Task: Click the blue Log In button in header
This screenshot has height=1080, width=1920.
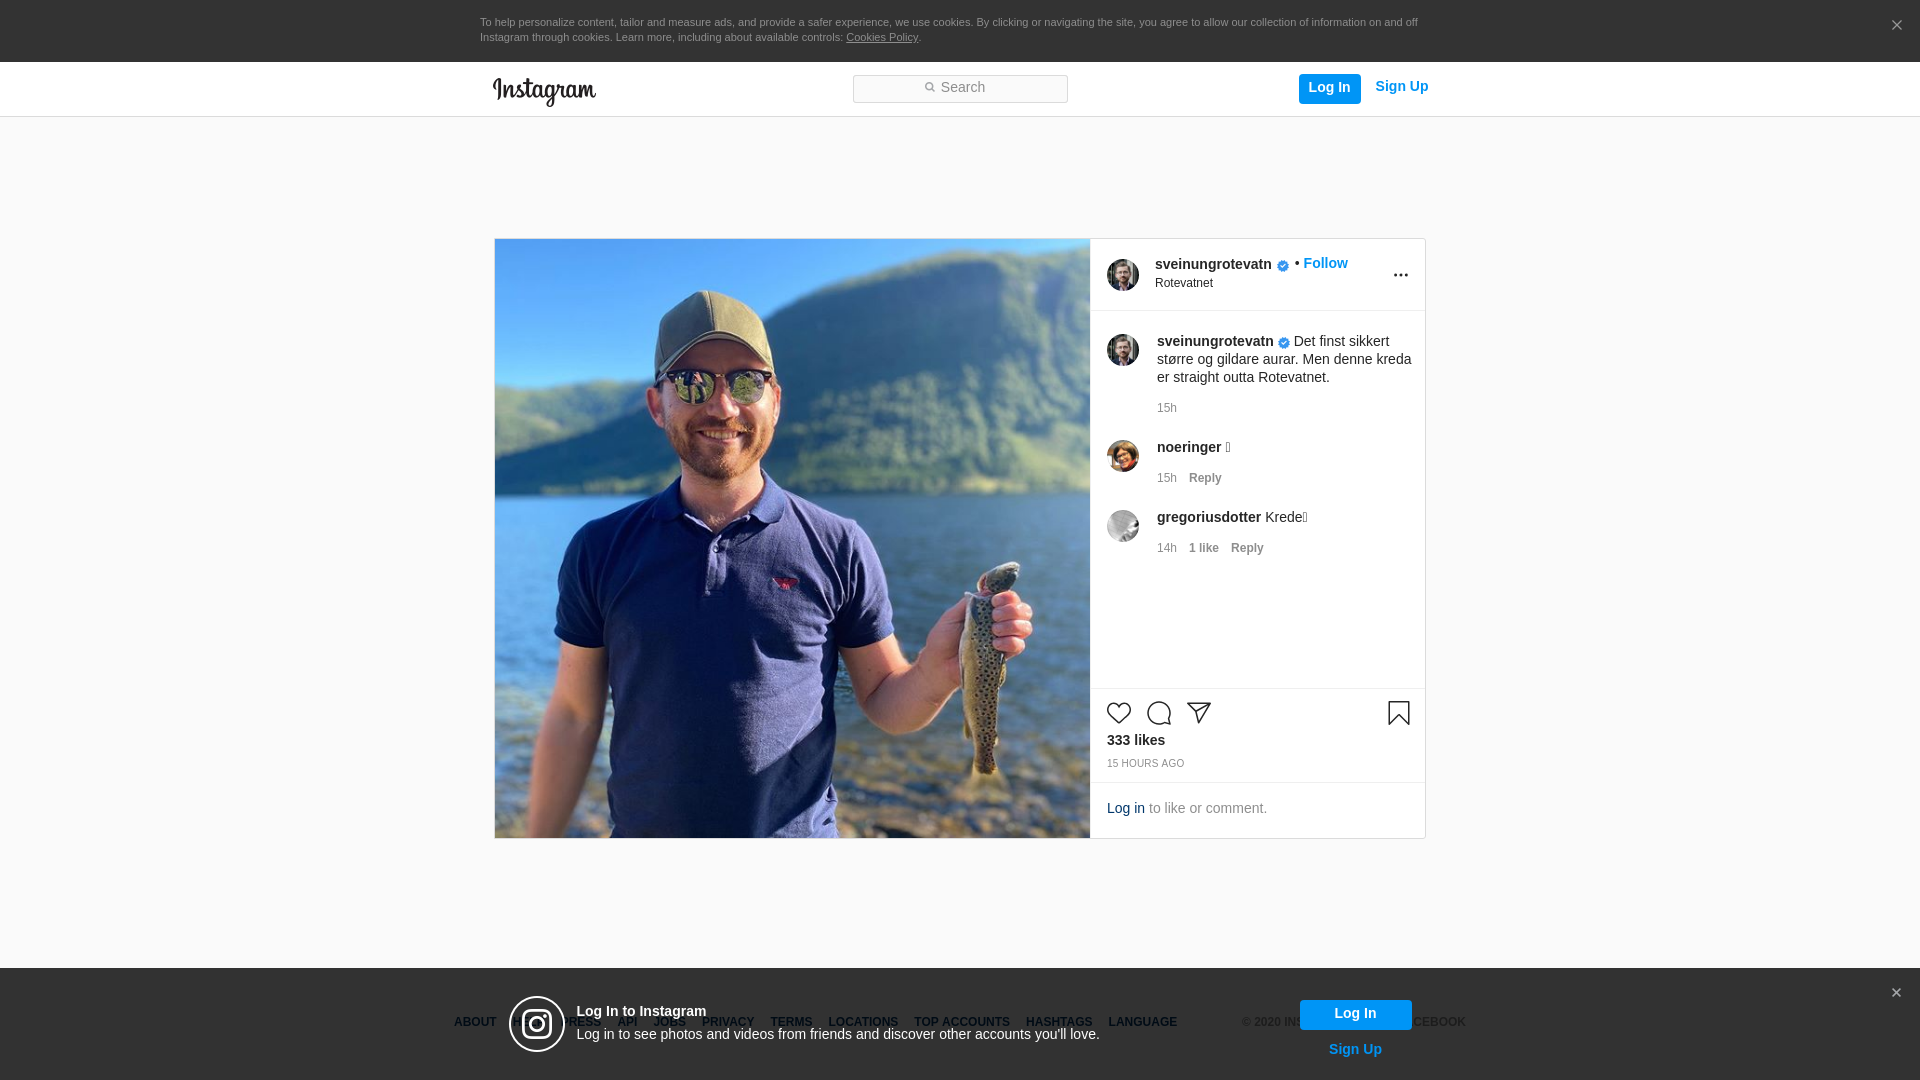Action: (x=1329, y=88)
